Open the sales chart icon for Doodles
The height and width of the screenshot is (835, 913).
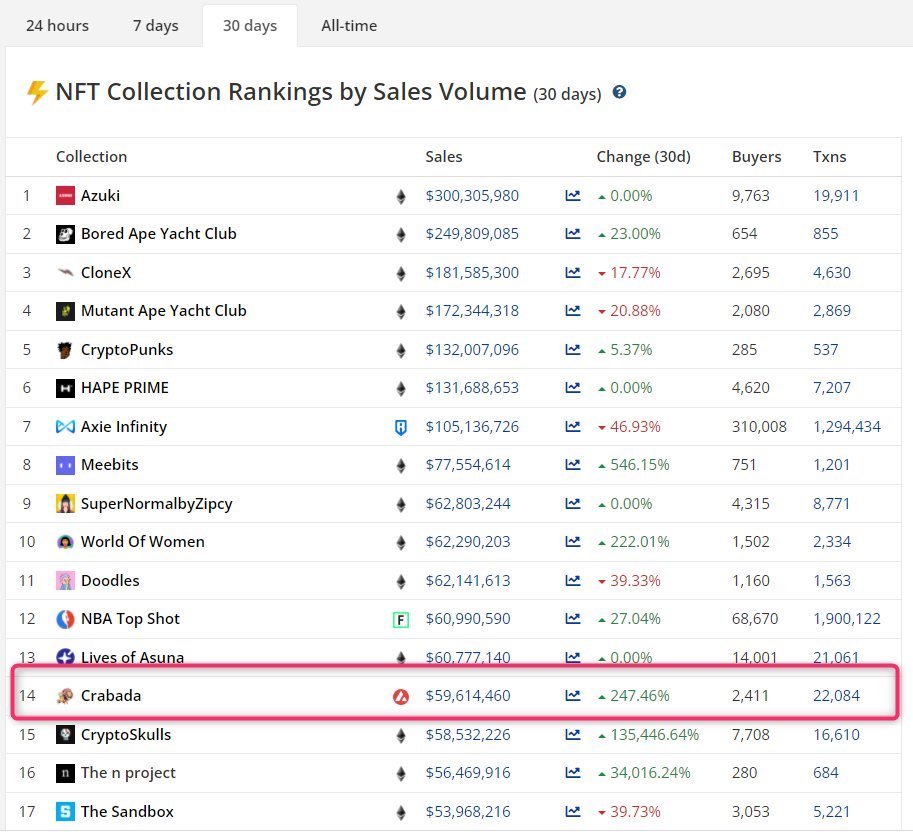pyautogui.click(x=573, y=581)
